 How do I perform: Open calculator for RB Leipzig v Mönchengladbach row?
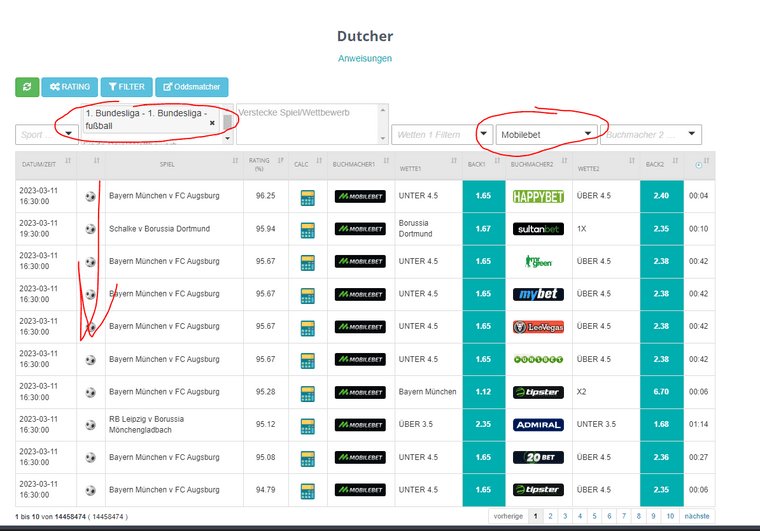pos(308,426)
